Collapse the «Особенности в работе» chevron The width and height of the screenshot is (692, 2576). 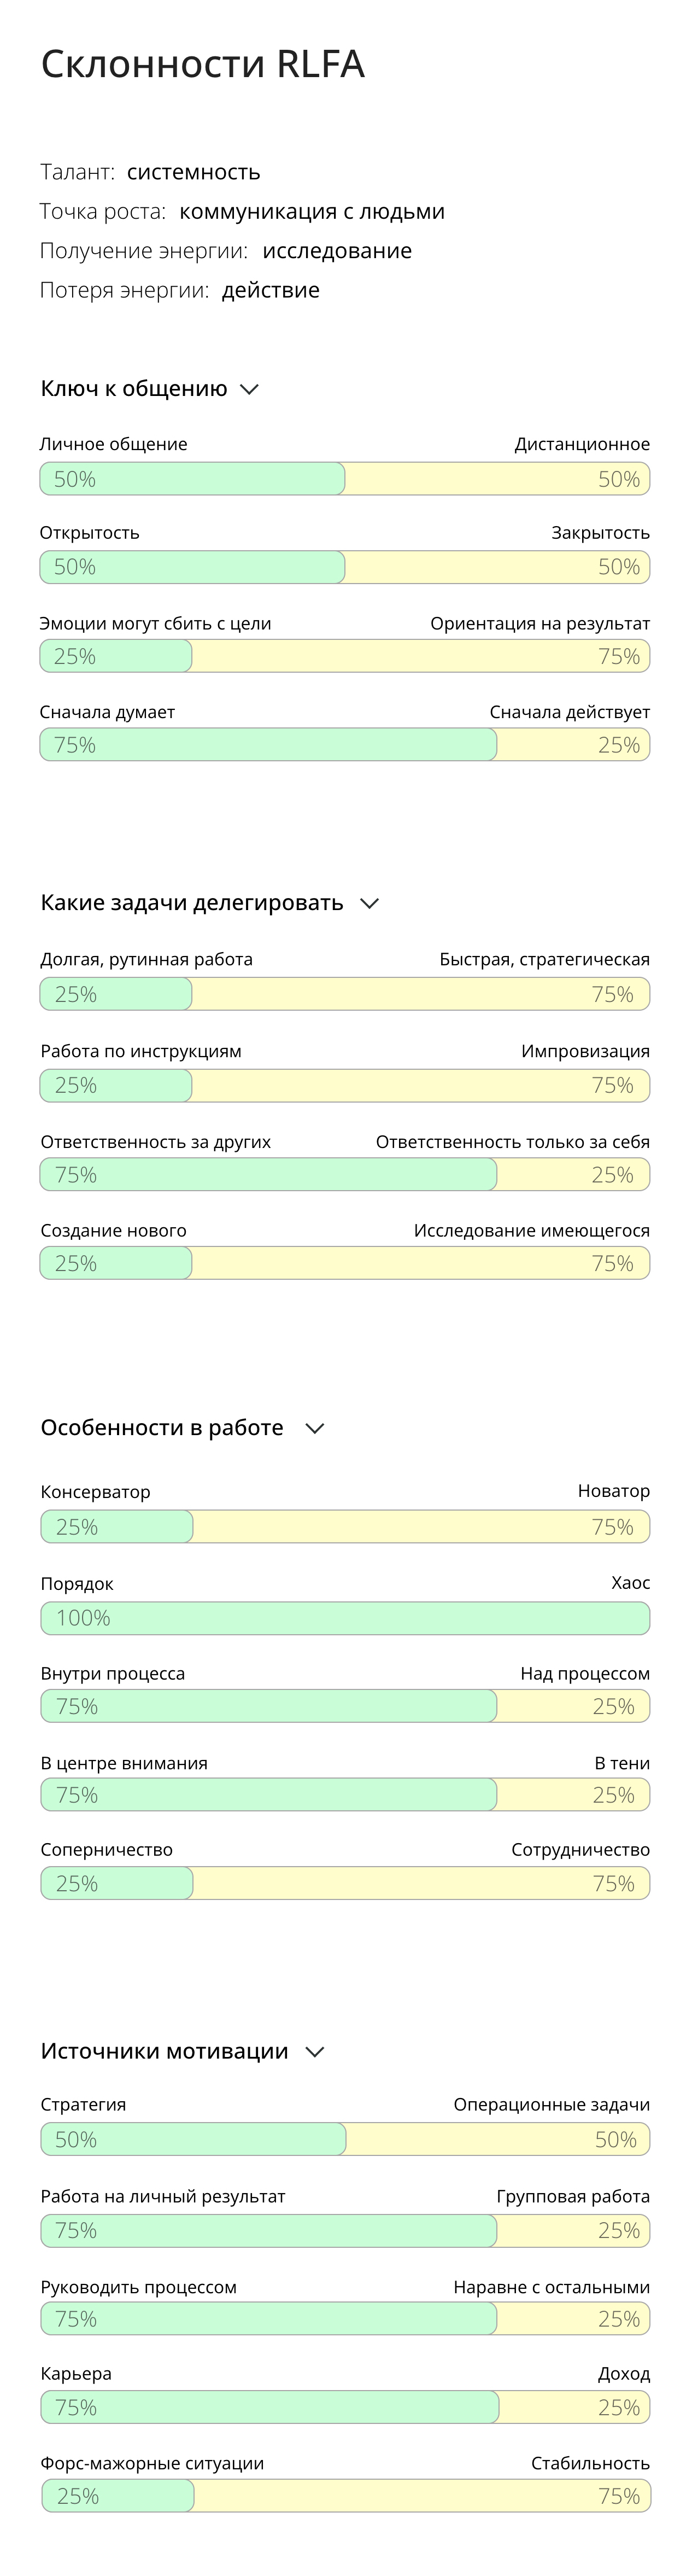[315, 1428]
